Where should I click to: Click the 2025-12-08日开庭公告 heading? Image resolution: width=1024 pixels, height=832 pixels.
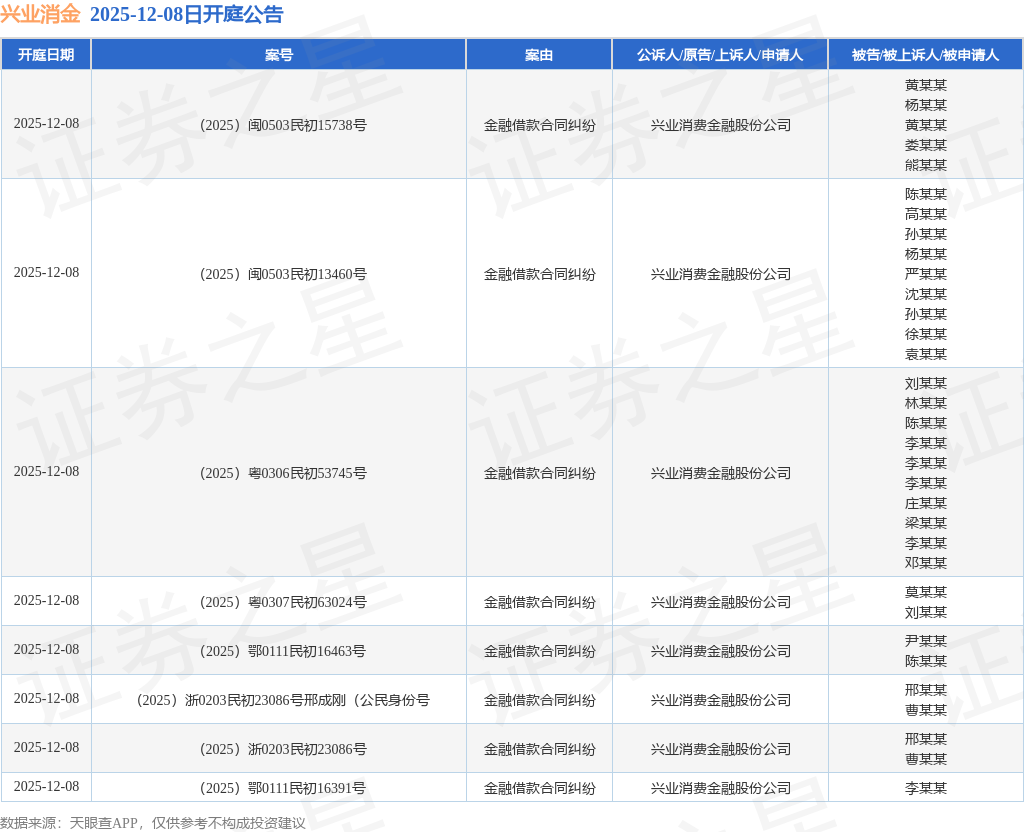tap(187, 14)
